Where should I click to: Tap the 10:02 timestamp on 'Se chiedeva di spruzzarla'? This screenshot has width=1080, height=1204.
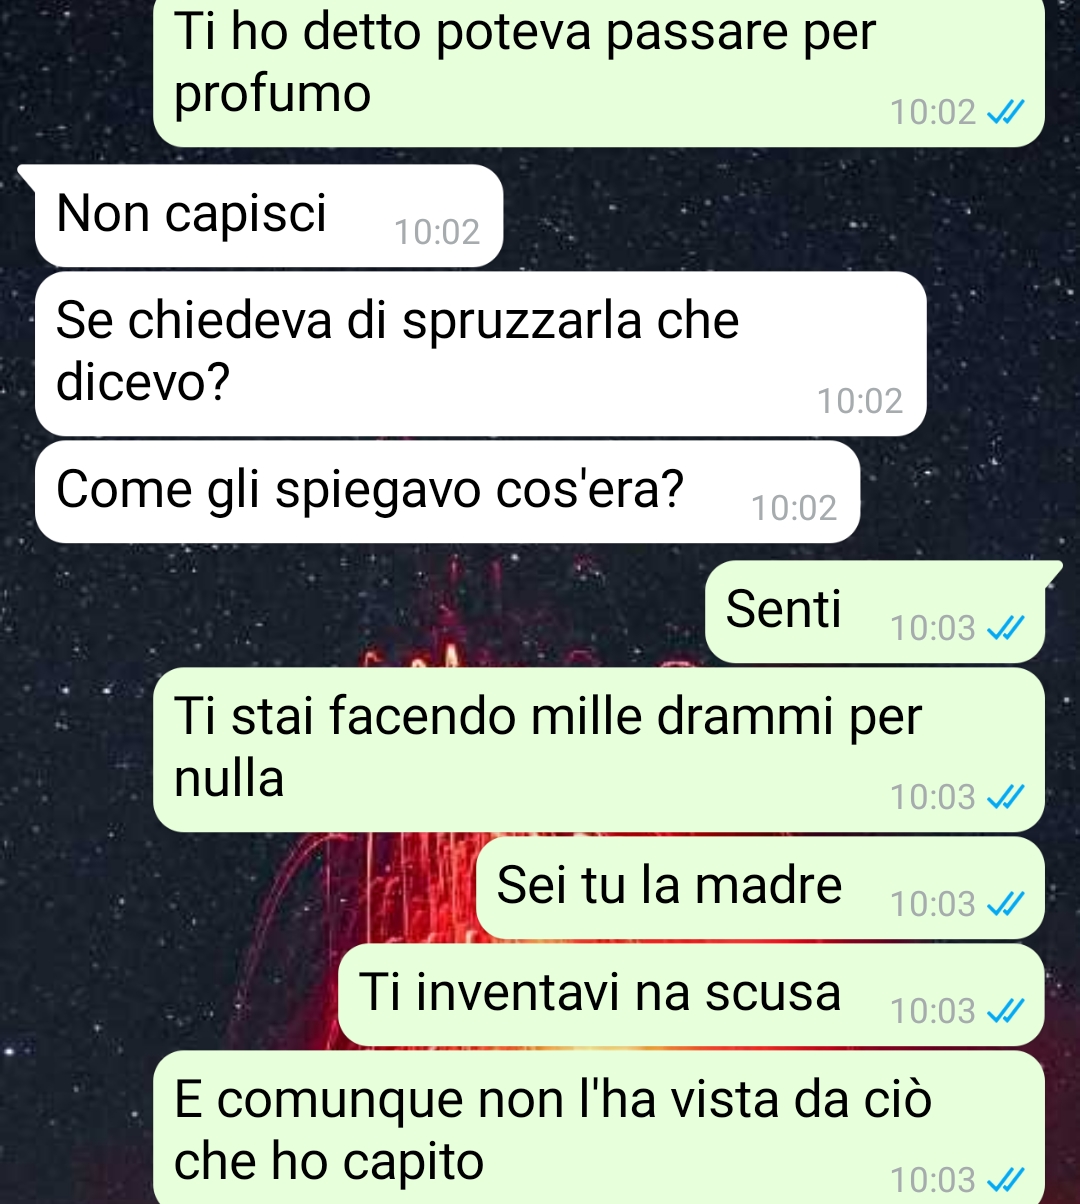860,401
